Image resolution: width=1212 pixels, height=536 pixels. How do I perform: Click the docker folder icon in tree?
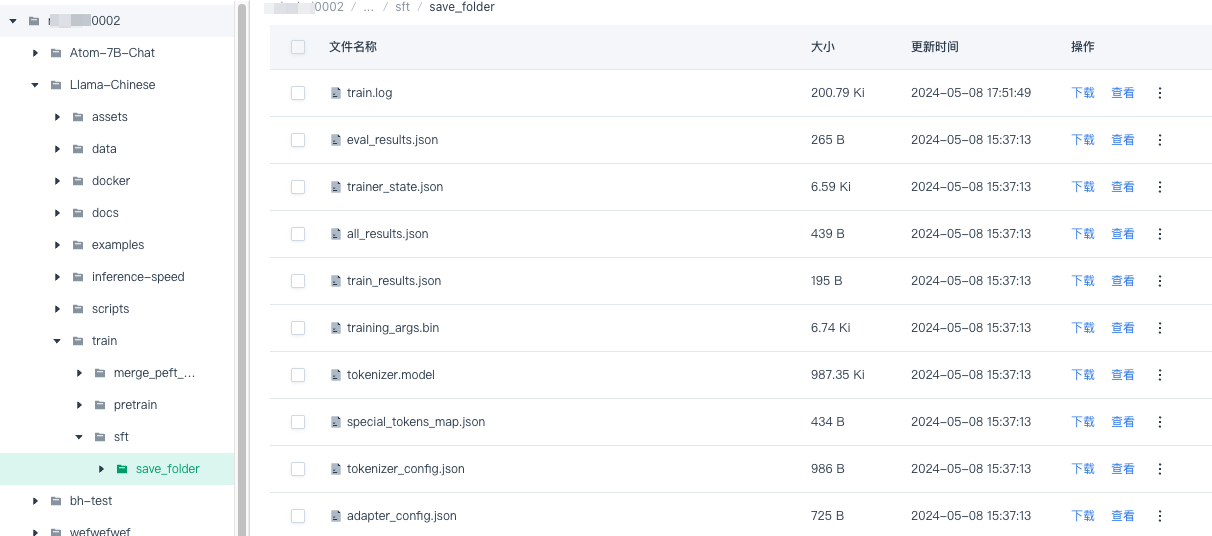[x=78, y=181]
